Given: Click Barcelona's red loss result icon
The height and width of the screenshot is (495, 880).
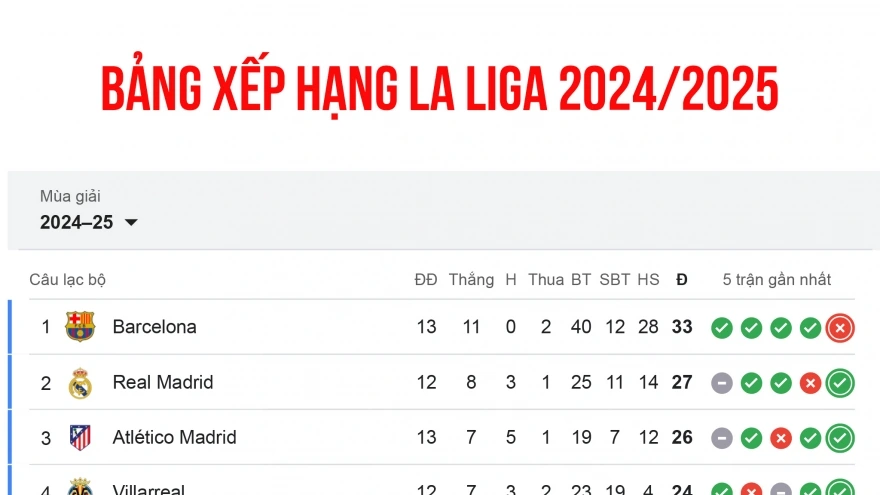Looking at the screenshot, I should point(840,328).
